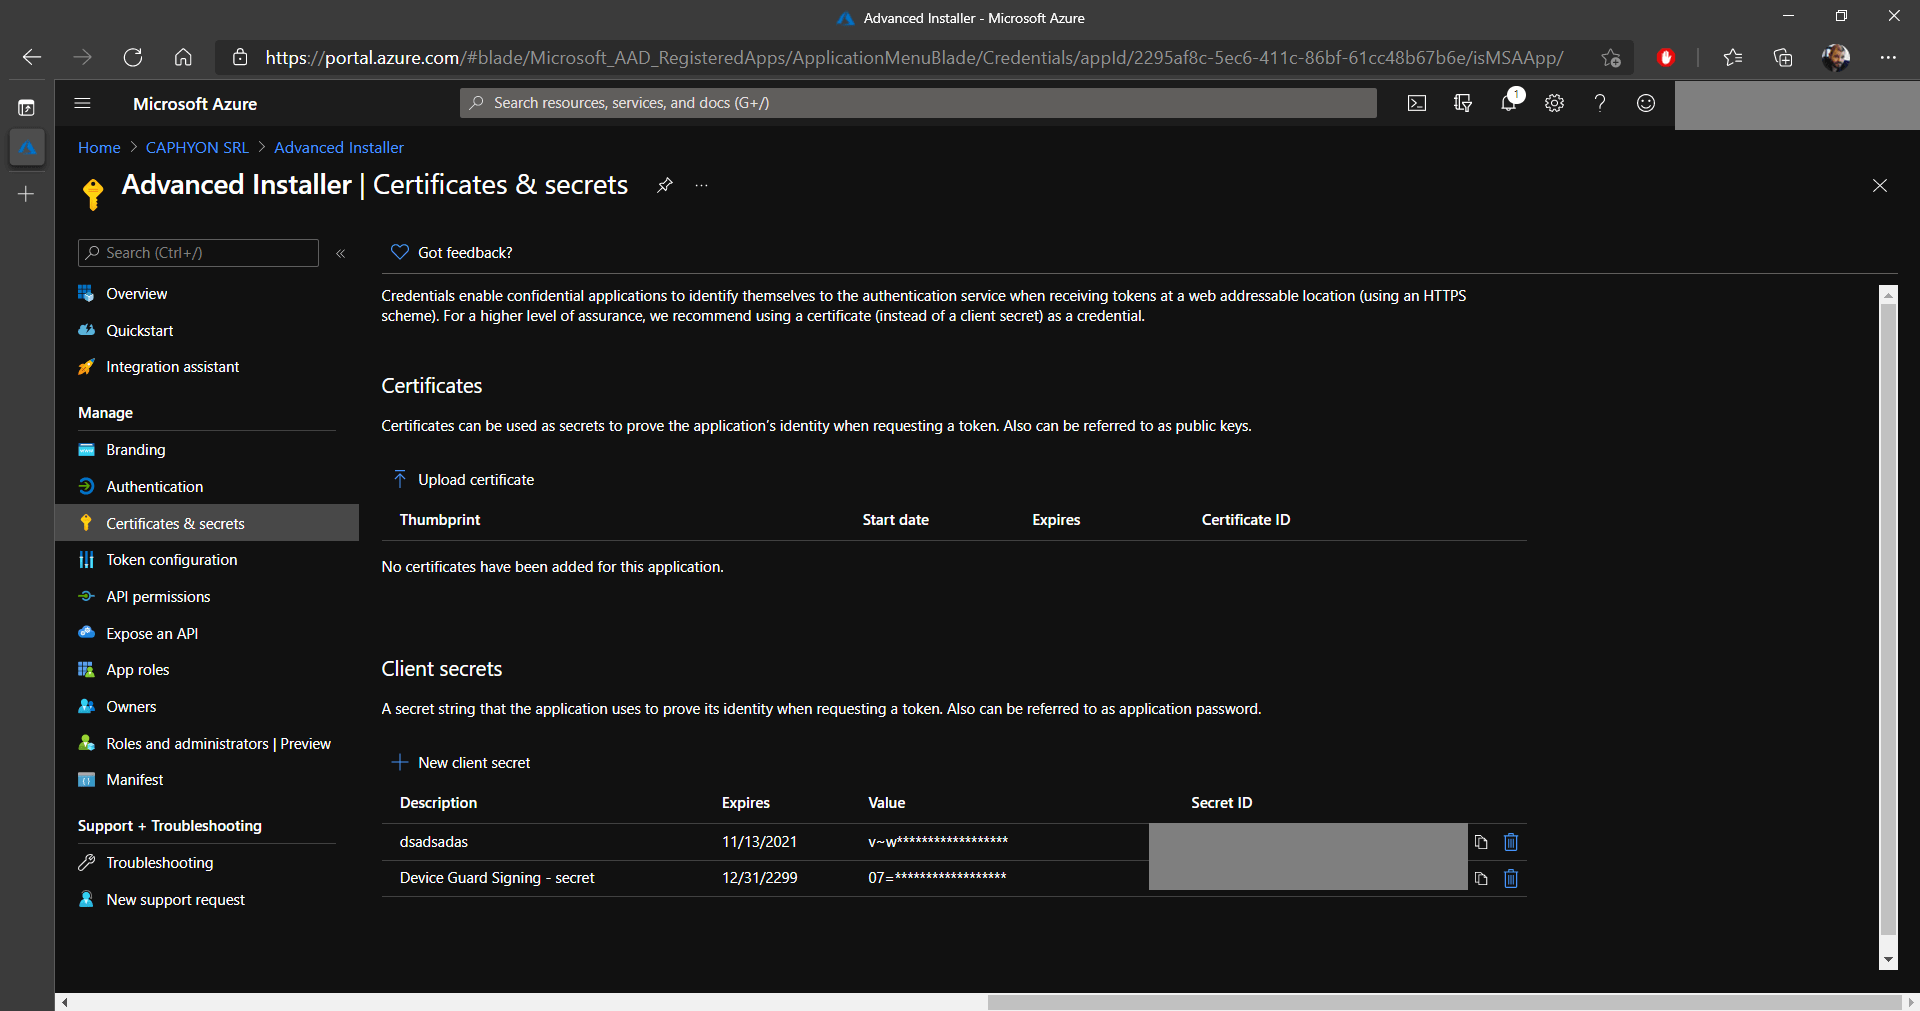
Task: Click the CAPHYON SRL breadcrumb
Action: click(x=197, y=148)
